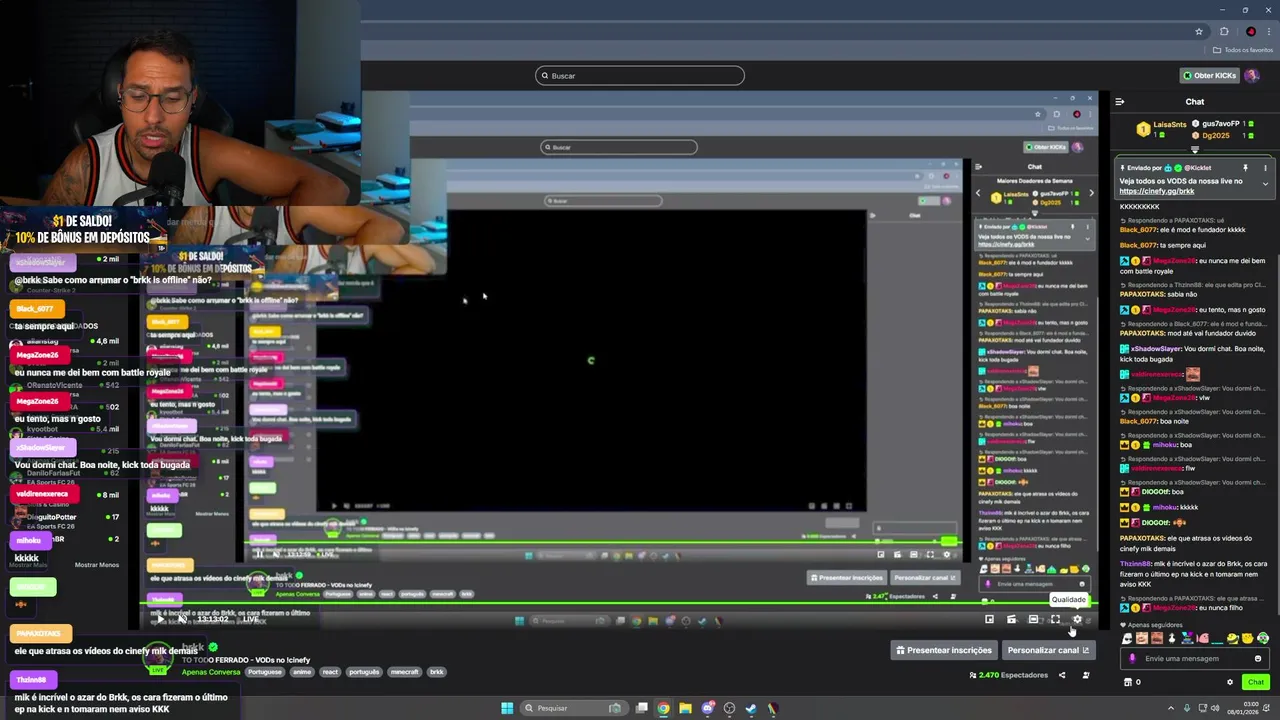Open the browser extensions puzzle icon

(1224, 31)
